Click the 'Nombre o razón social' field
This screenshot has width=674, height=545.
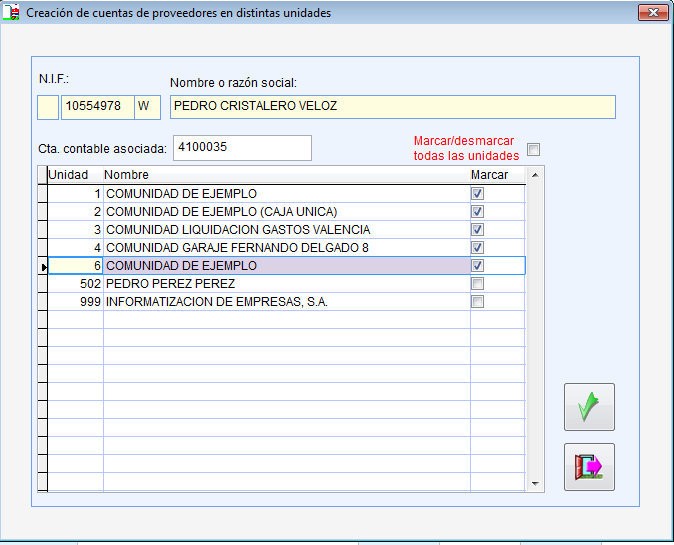[x=392, y=106]
